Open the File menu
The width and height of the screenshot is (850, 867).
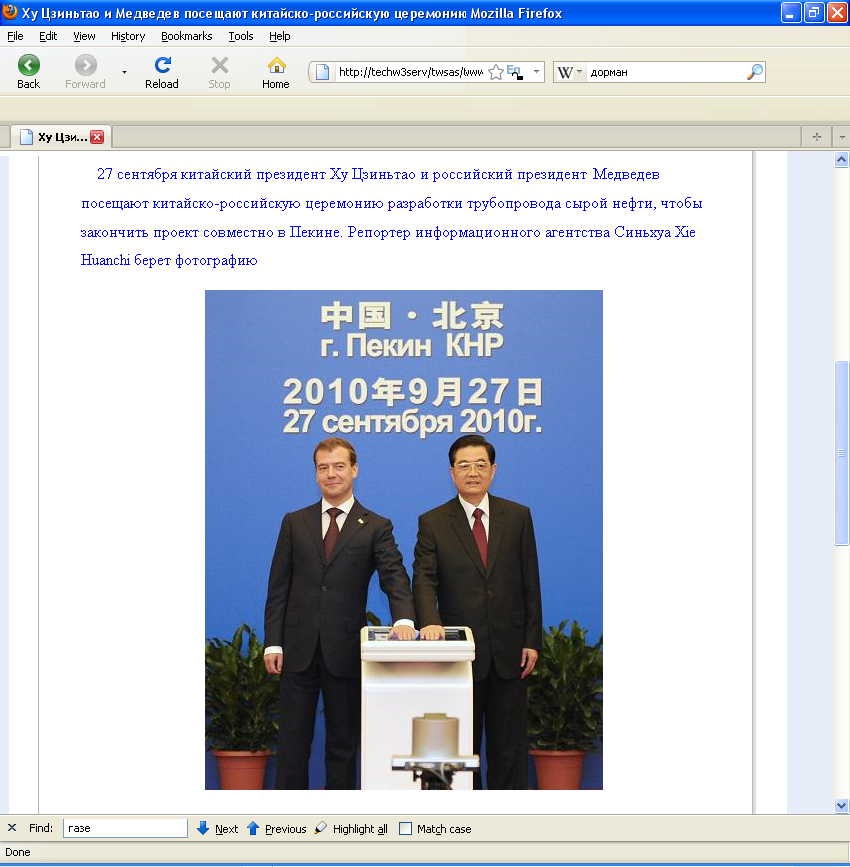pyautogui.click(x=15, y=36)
